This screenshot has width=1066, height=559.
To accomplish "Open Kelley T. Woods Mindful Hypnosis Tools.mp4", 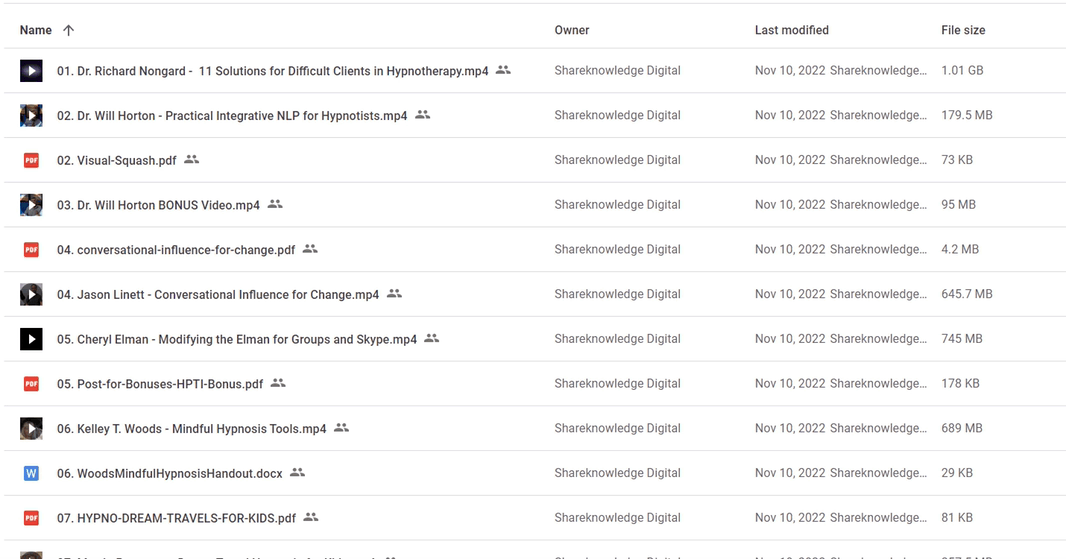I will (x=191, y=429).
